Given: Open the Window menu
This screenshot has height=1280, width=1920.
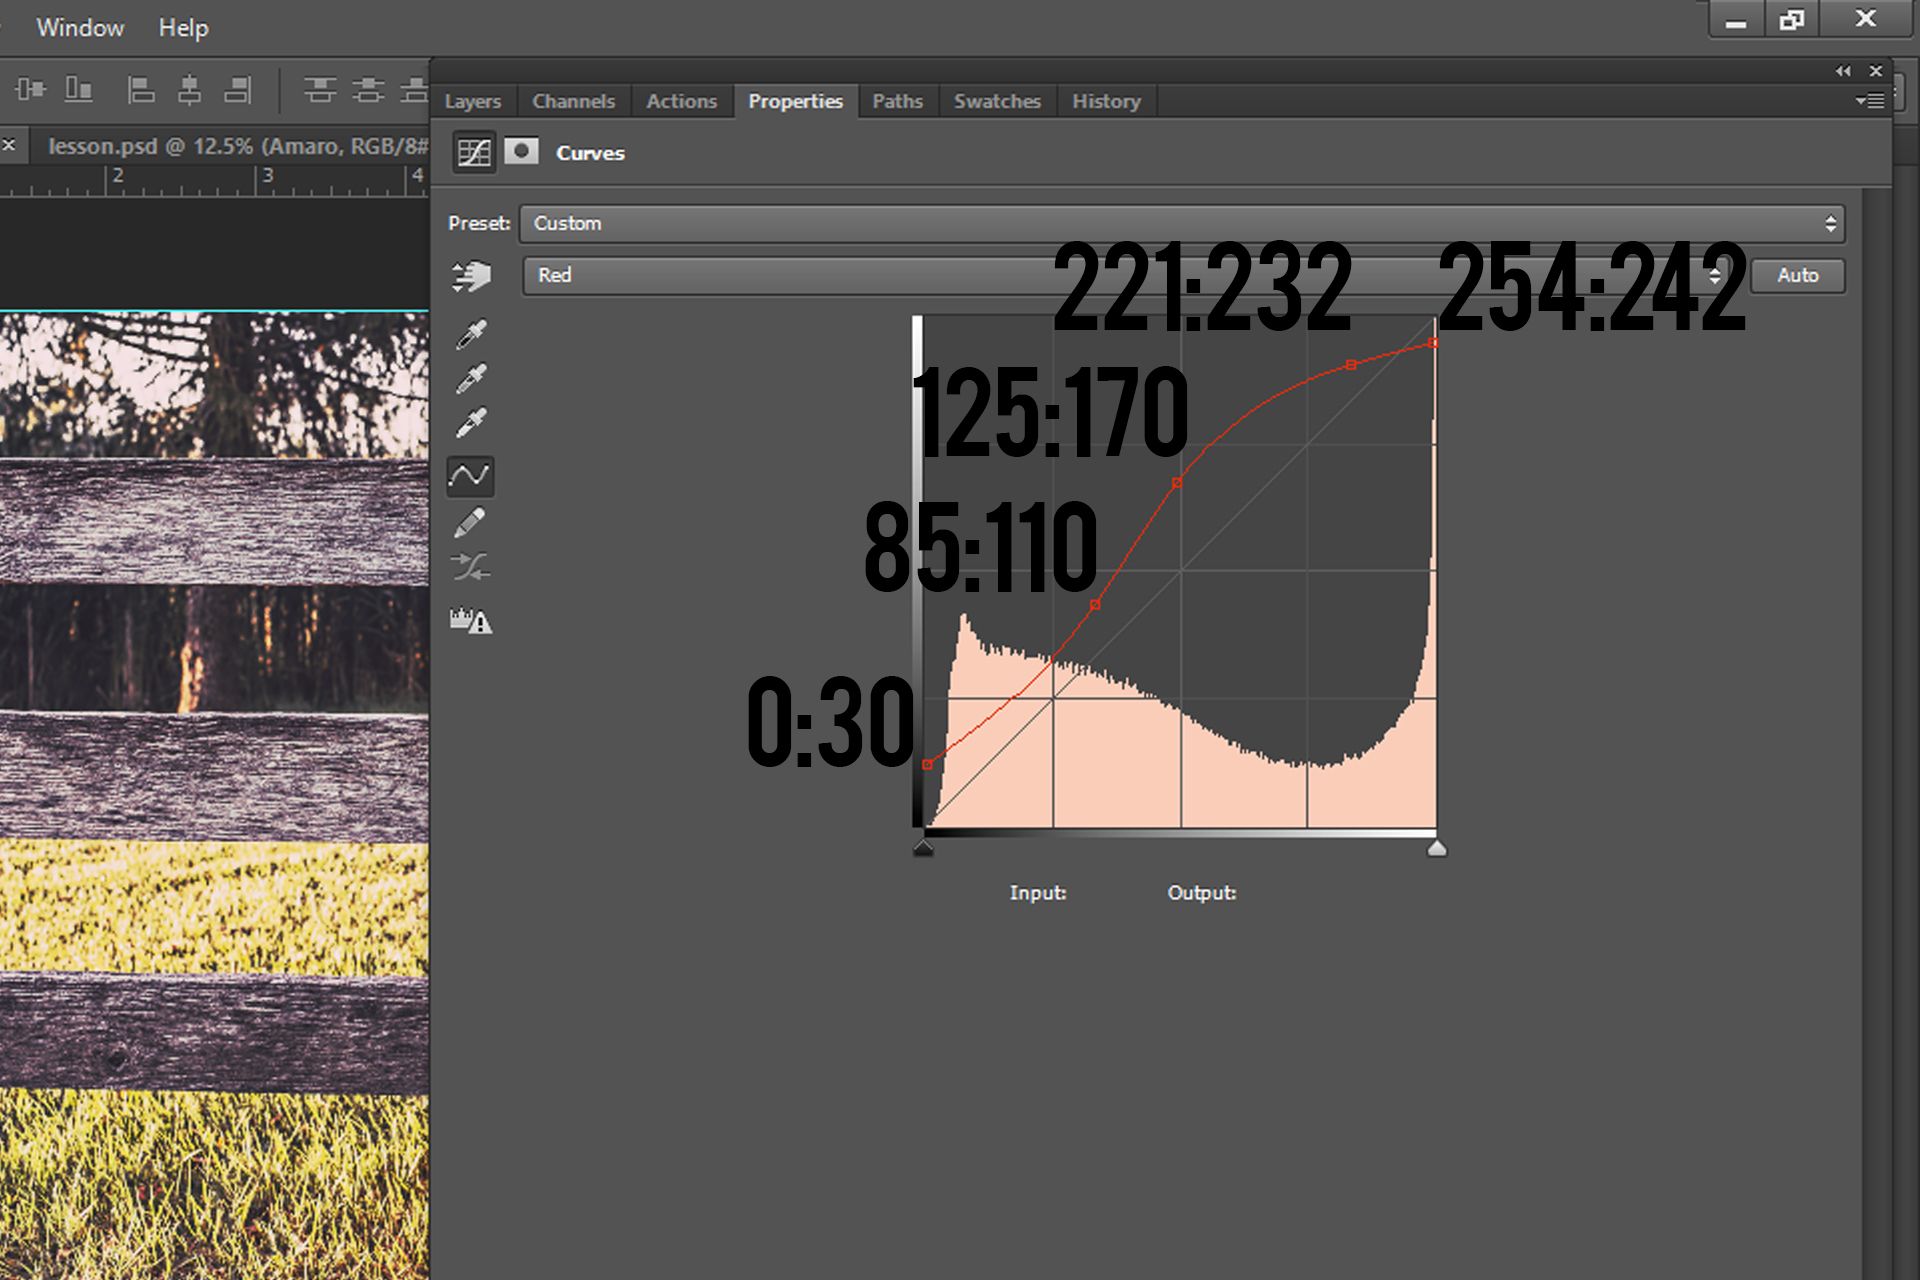Looking at the screenshot, I should tap(80, 27).
